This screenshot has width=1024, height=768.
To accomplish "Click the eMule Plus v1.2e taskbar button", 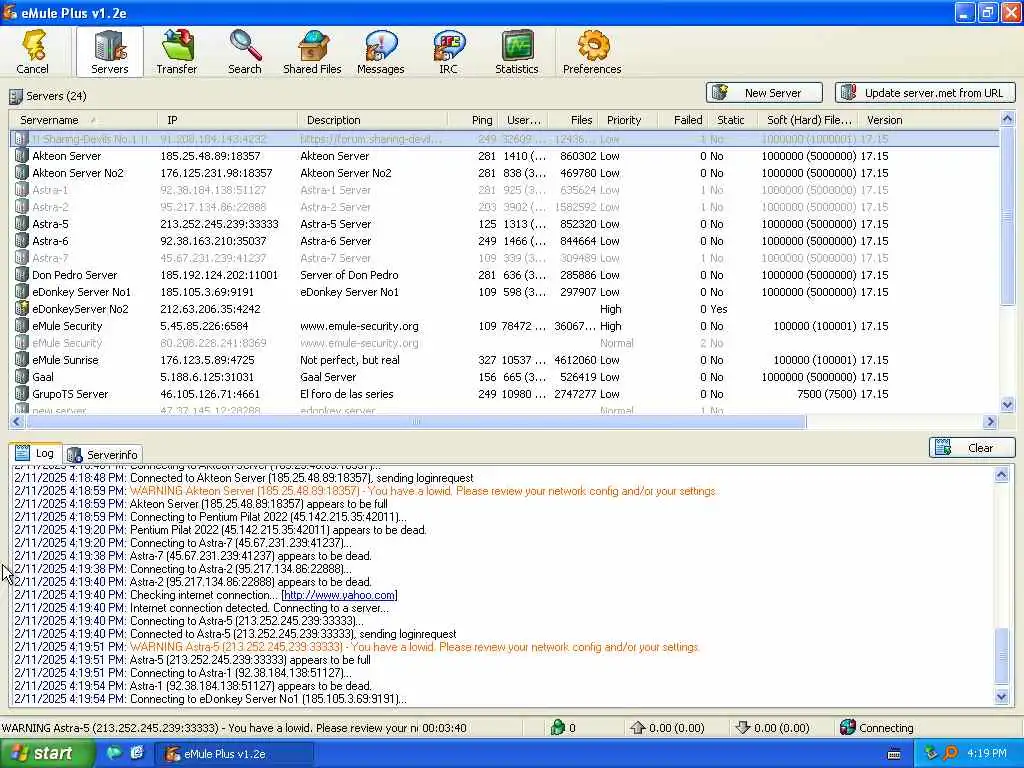I will [234, 754].
